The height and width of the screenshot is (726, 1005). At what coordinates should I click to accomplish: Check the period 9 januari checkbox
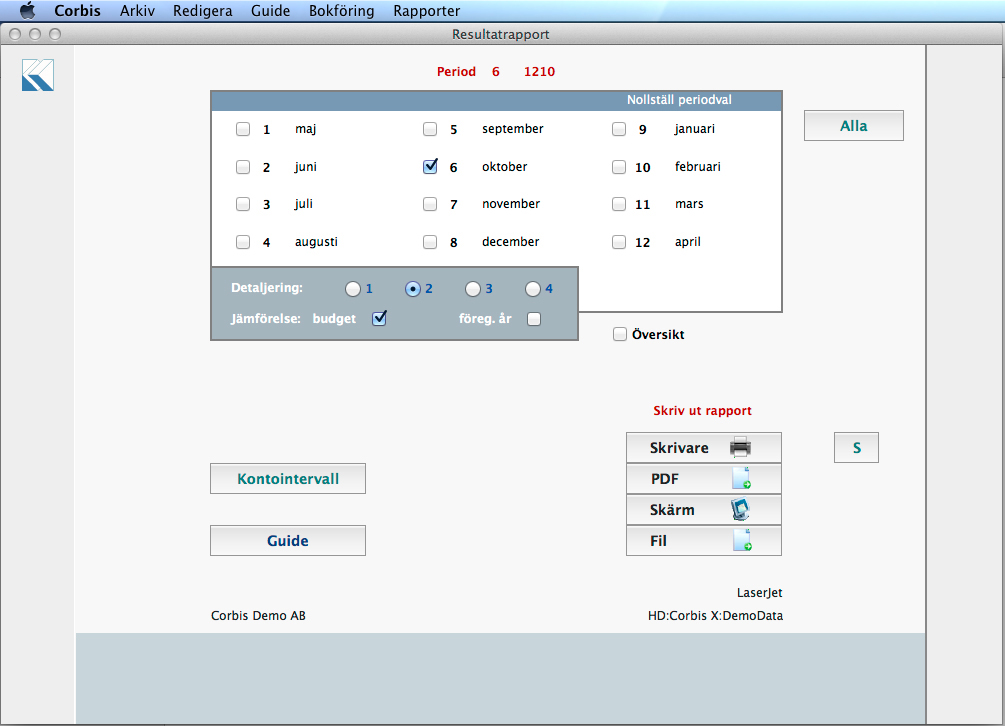[x=619, y=129]
